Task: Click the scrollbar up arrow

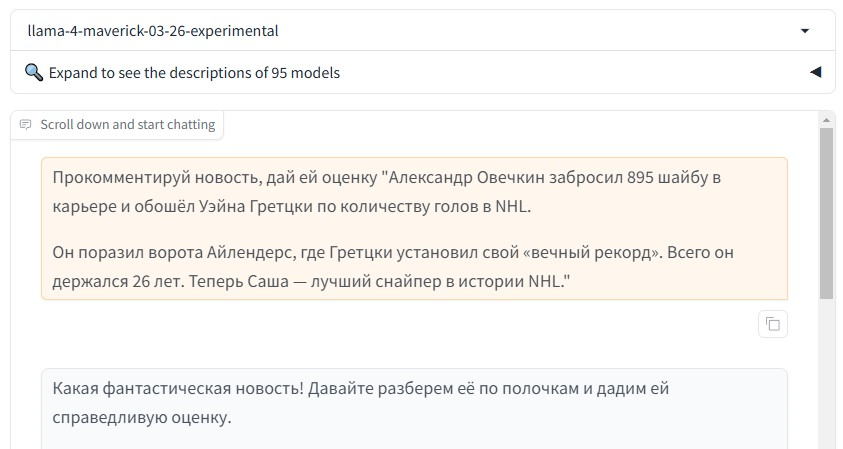Action: (x=826, y=119)
